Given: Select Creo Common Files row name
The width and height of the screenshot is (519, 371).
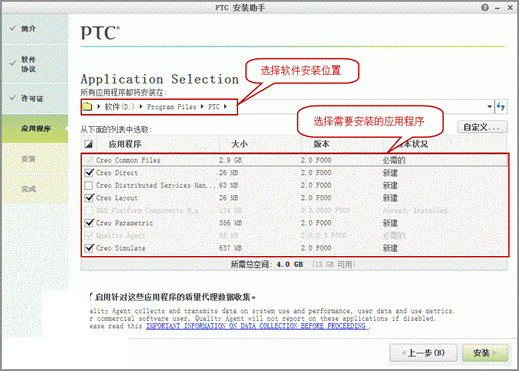Looking at the screenshot, I should click(128, 160).
